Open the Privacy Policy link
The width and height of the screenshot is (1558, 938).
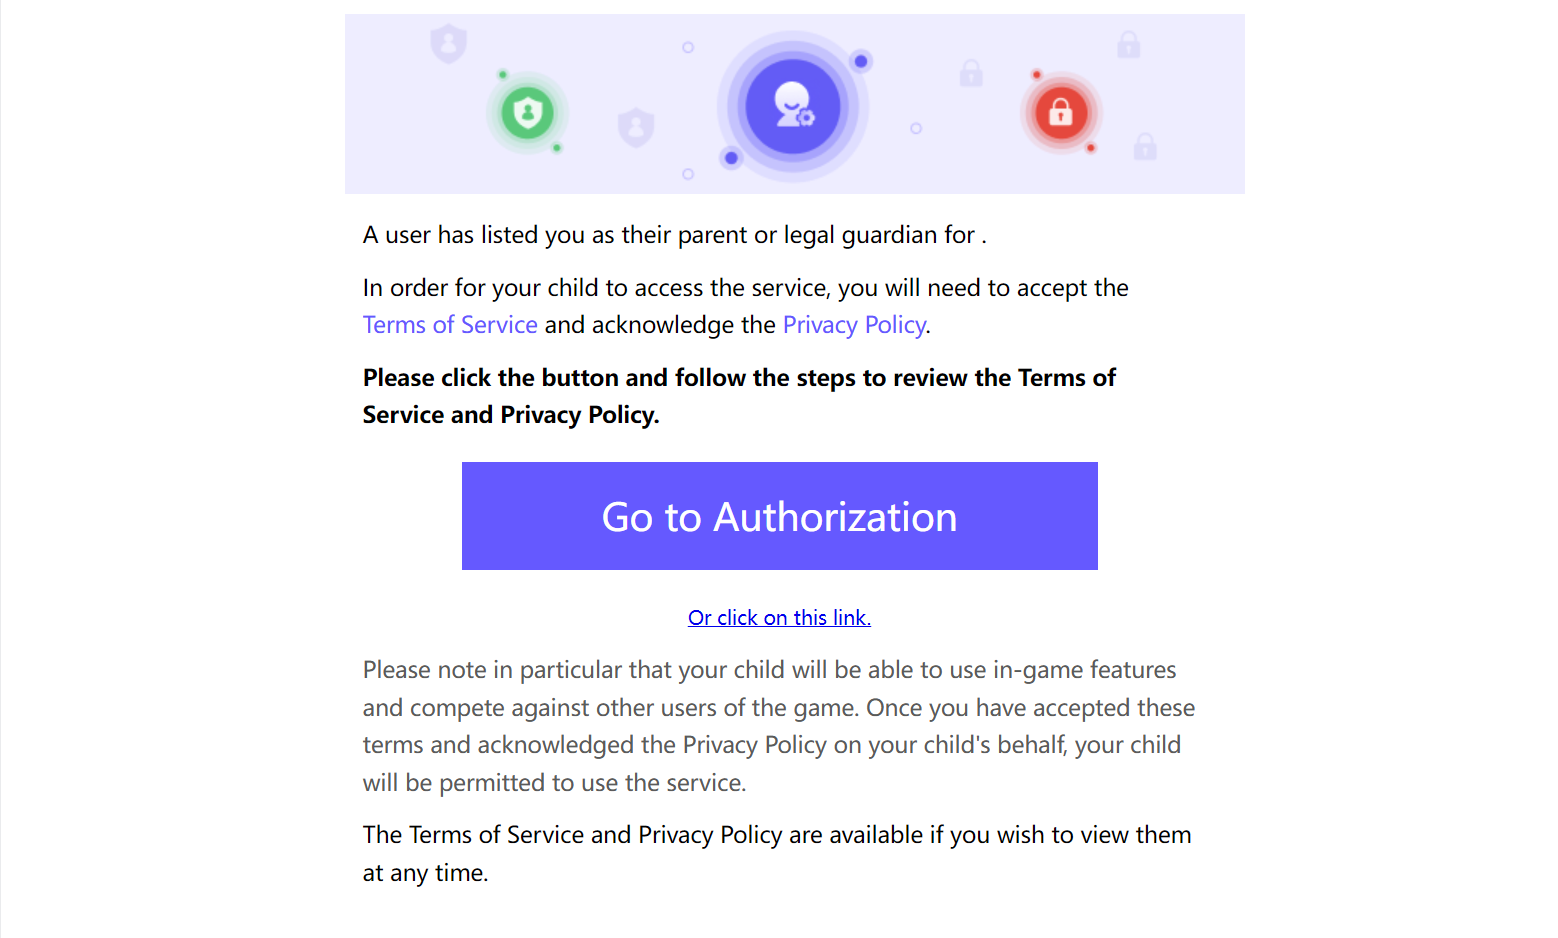point(854,324)
